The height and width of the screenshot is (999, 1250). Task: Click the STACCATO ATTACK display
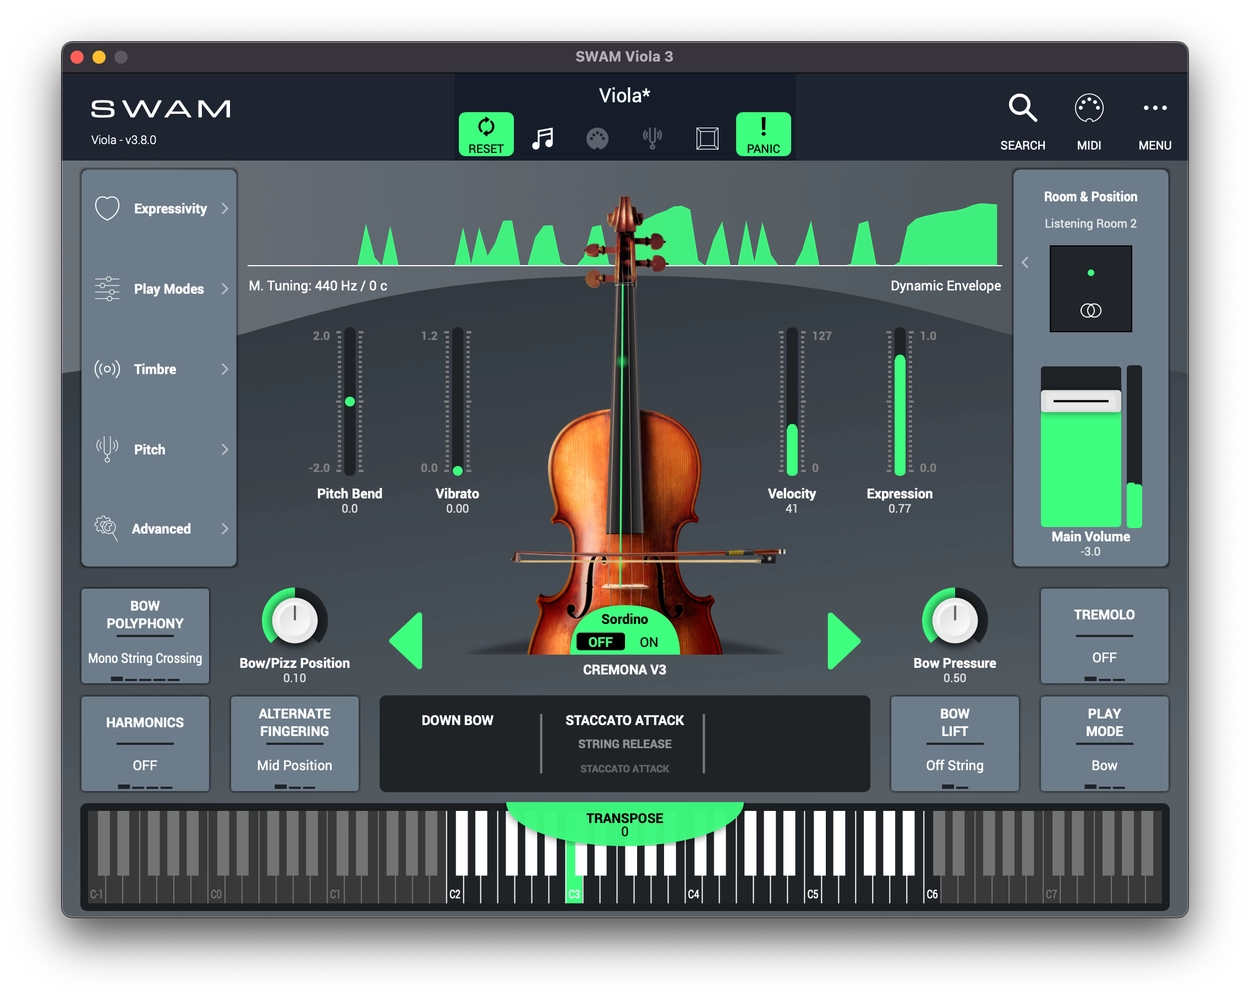tap(625, 720)
